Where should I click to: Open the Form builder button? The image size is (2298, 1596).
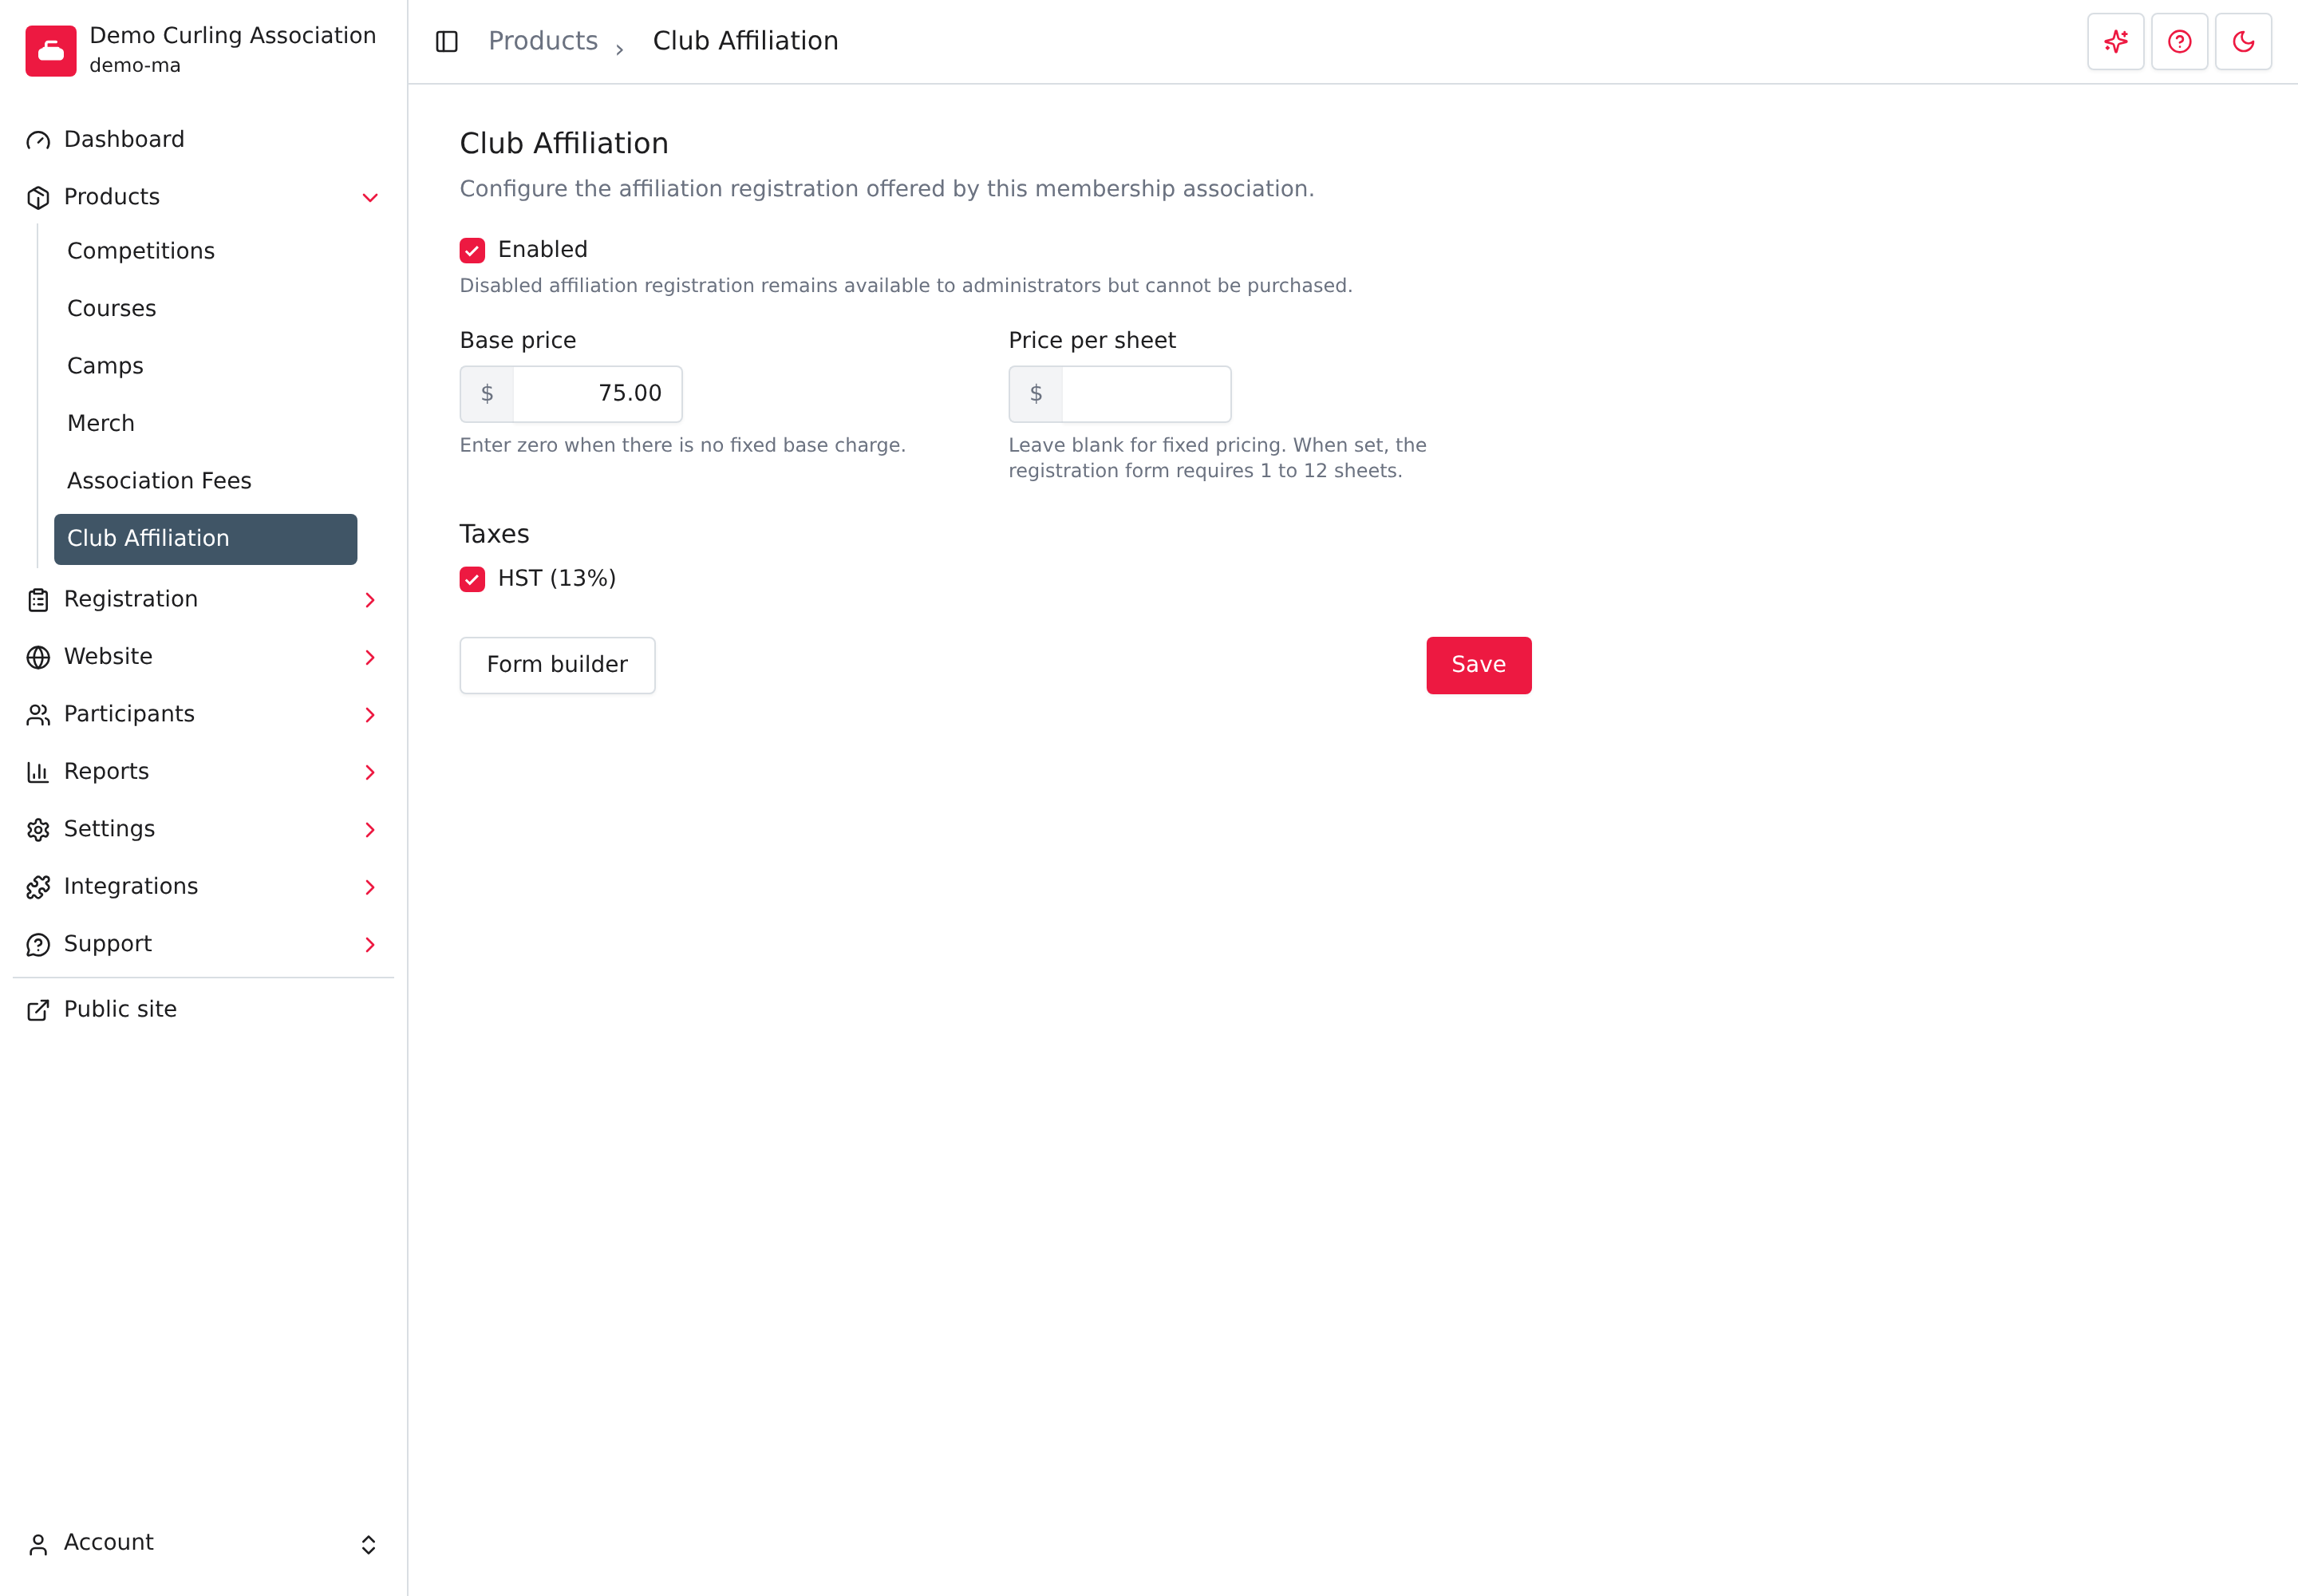point(557,665)
